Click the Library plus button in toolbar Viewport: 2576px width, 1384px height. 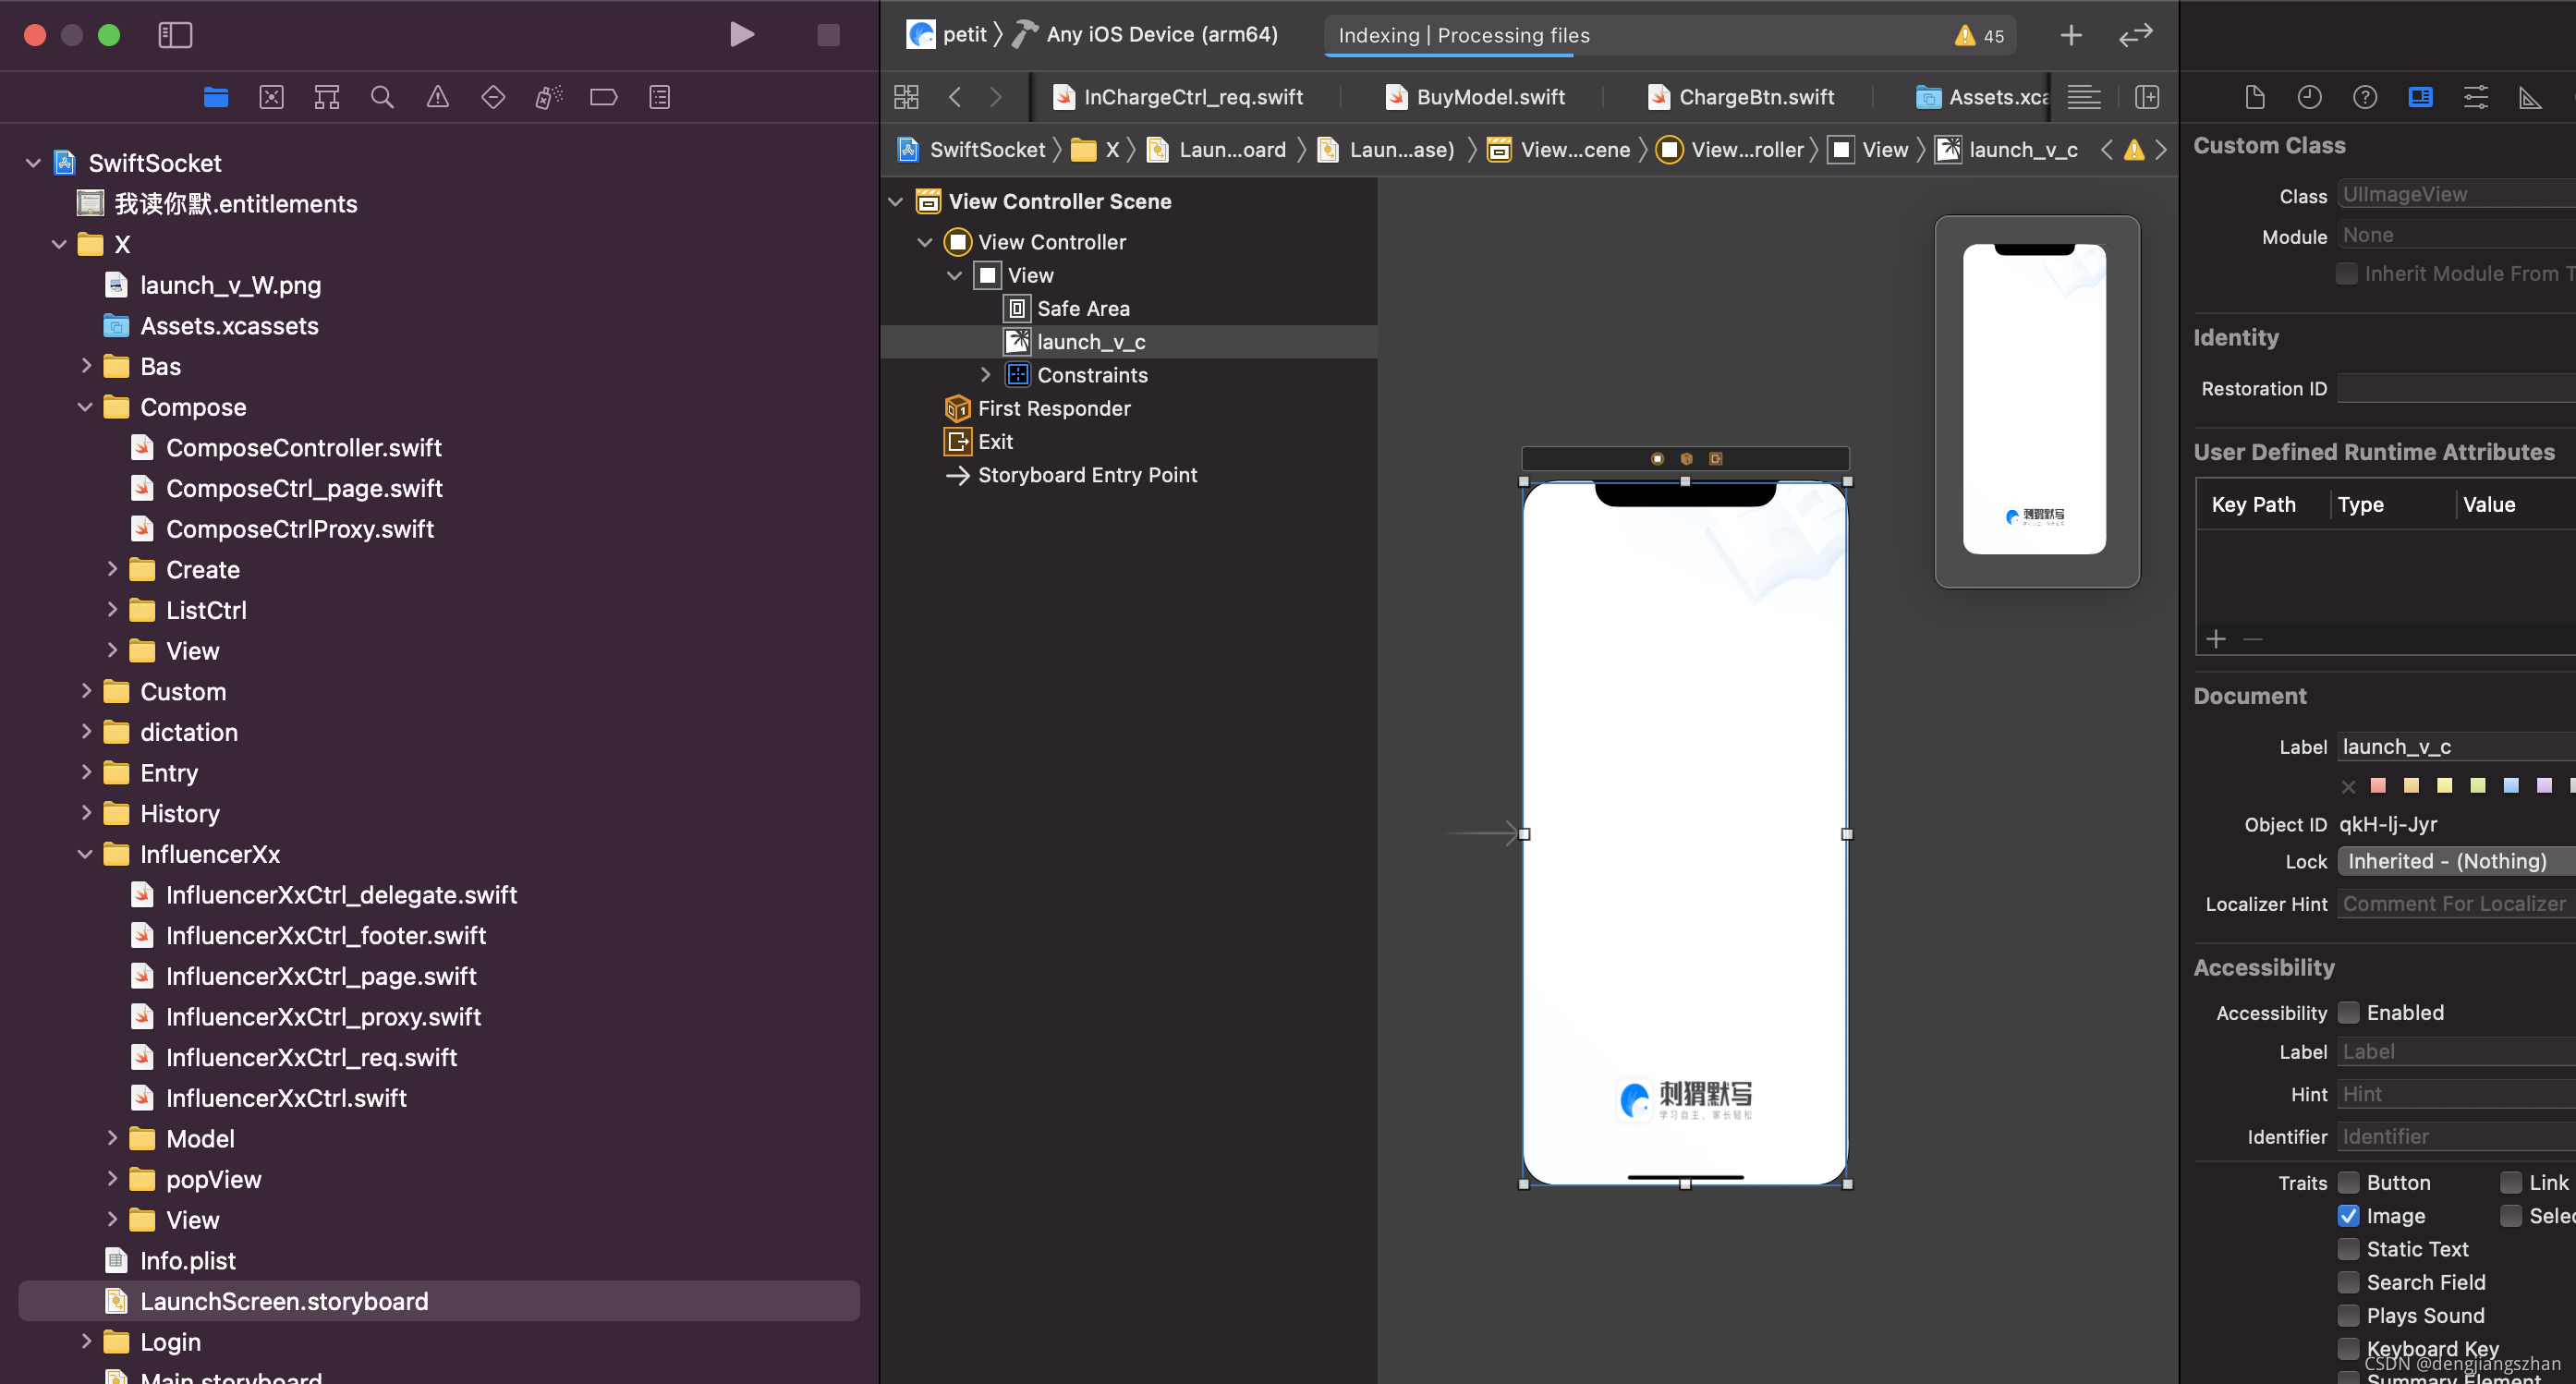tap(2071, 35)
